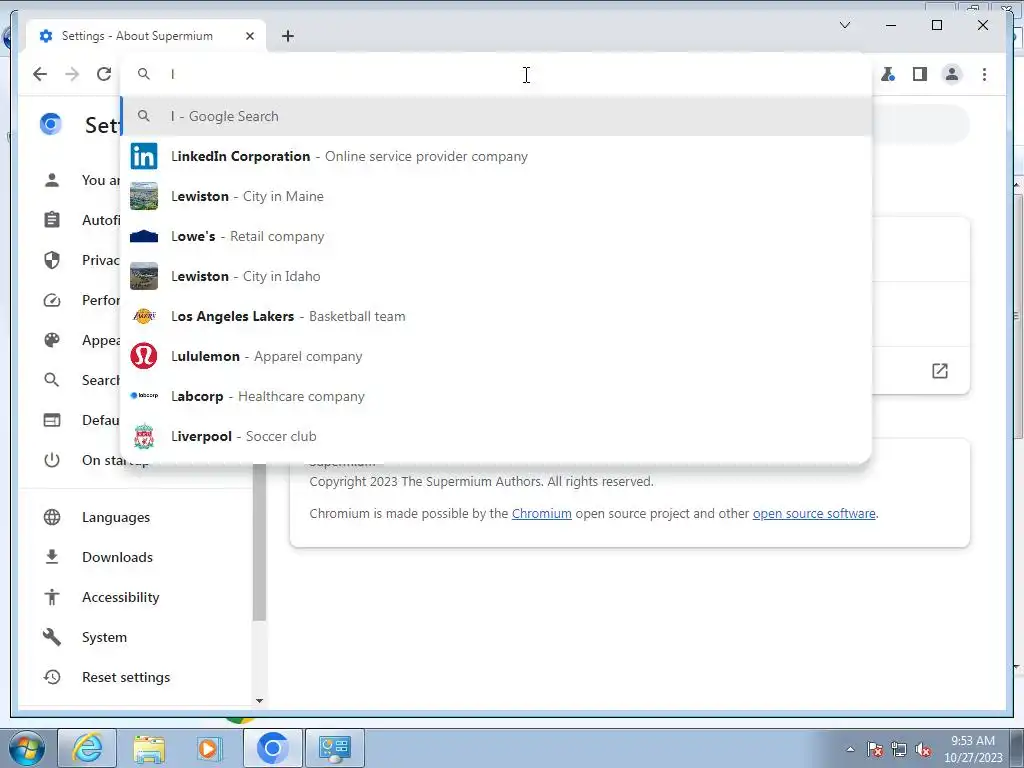The height and width of the screenshot is (768, 1024).
Task: Choose the Los Angeles Lakers suggestion
Action: 496,316
